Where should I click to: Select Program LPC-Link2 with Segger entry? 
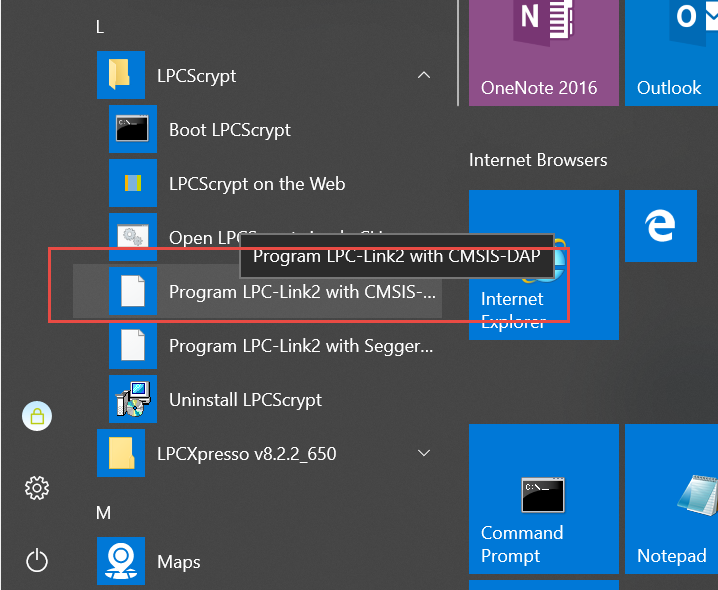[x=302, y=346]
